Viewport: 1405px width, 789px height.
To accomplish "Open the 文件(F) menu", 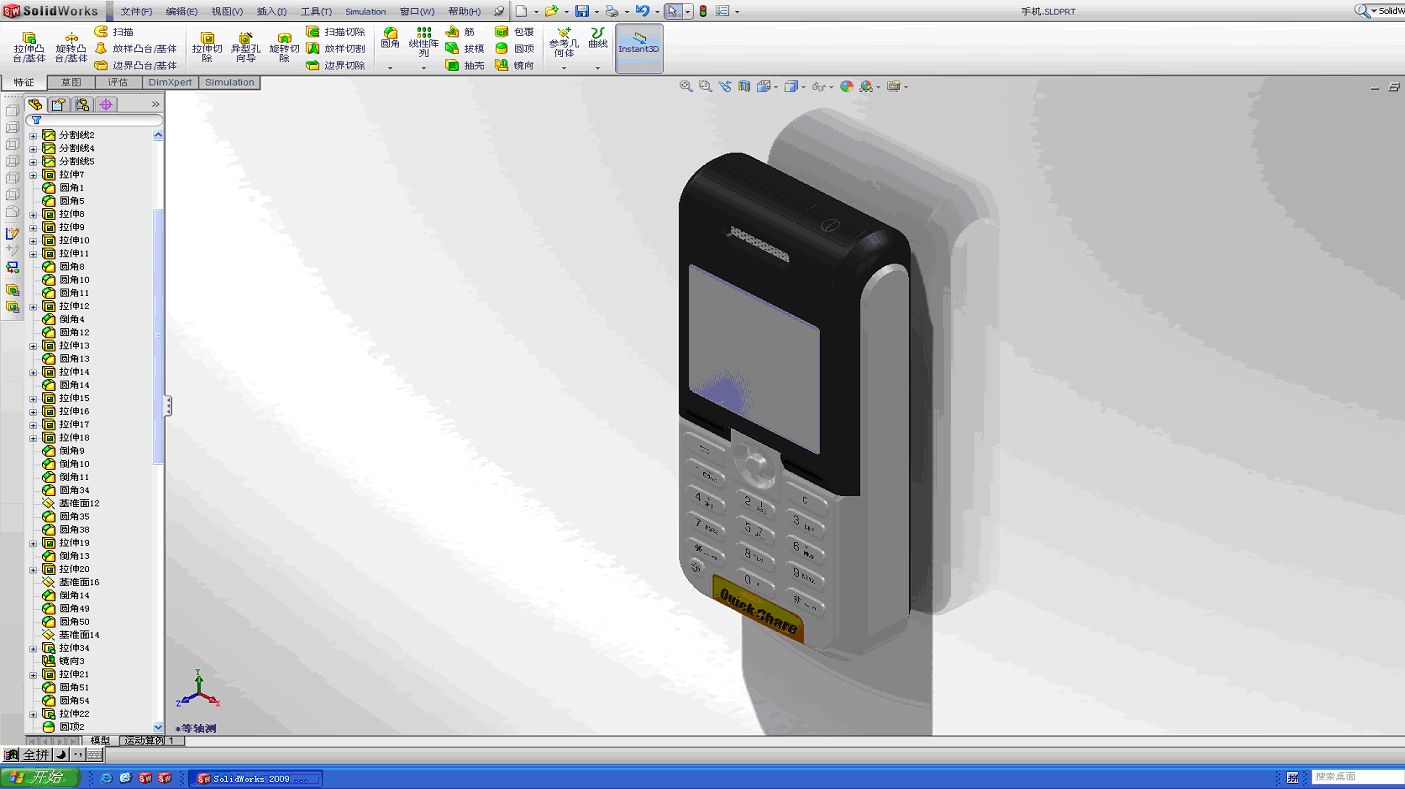I will pyautogui.click(x=137, y=12).
